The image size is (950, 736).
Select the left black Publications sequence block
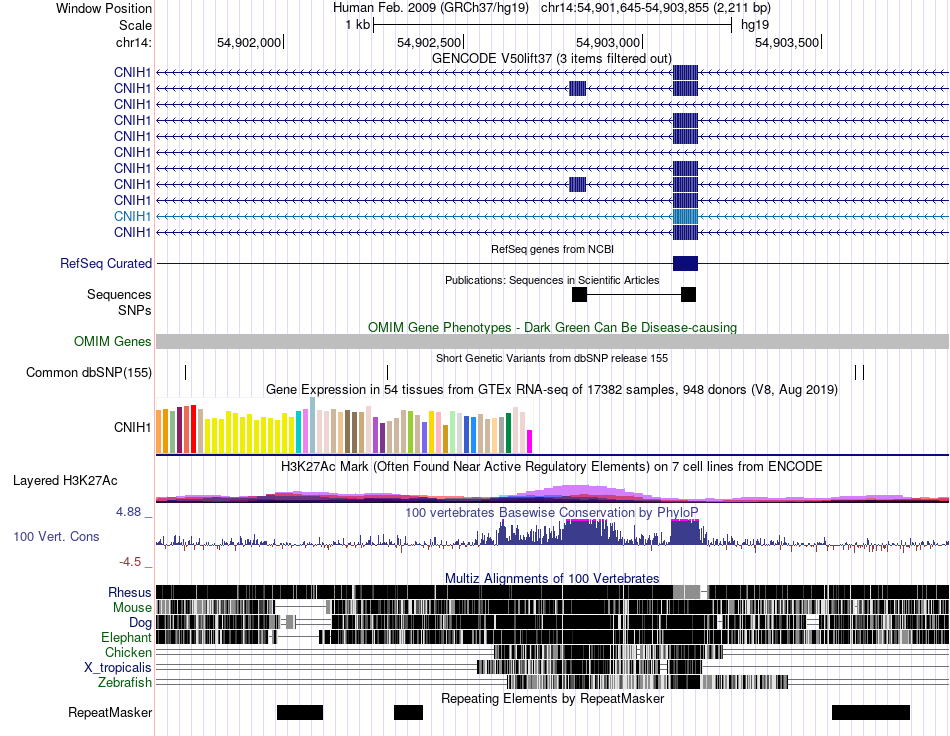tap(579, 294)
